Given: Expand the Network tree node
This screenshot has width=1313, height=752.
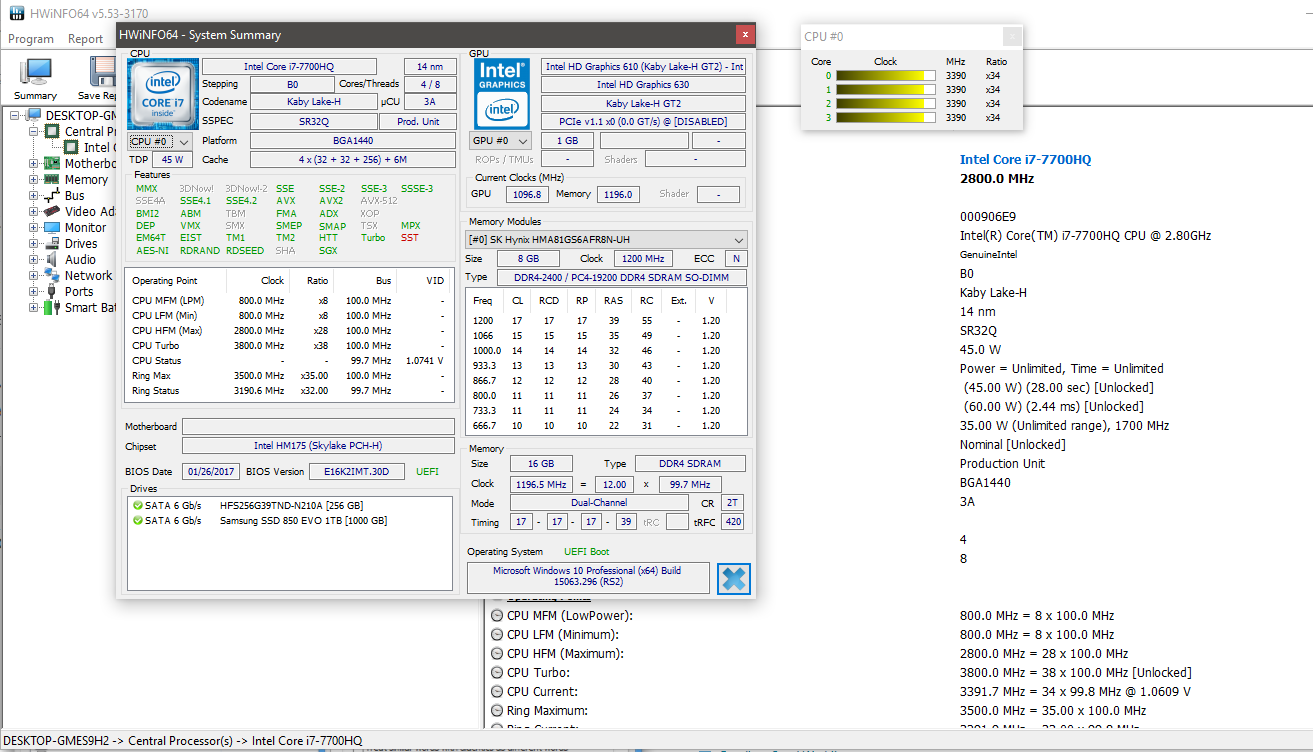Looking at the screenshot, I should (34, 275).
